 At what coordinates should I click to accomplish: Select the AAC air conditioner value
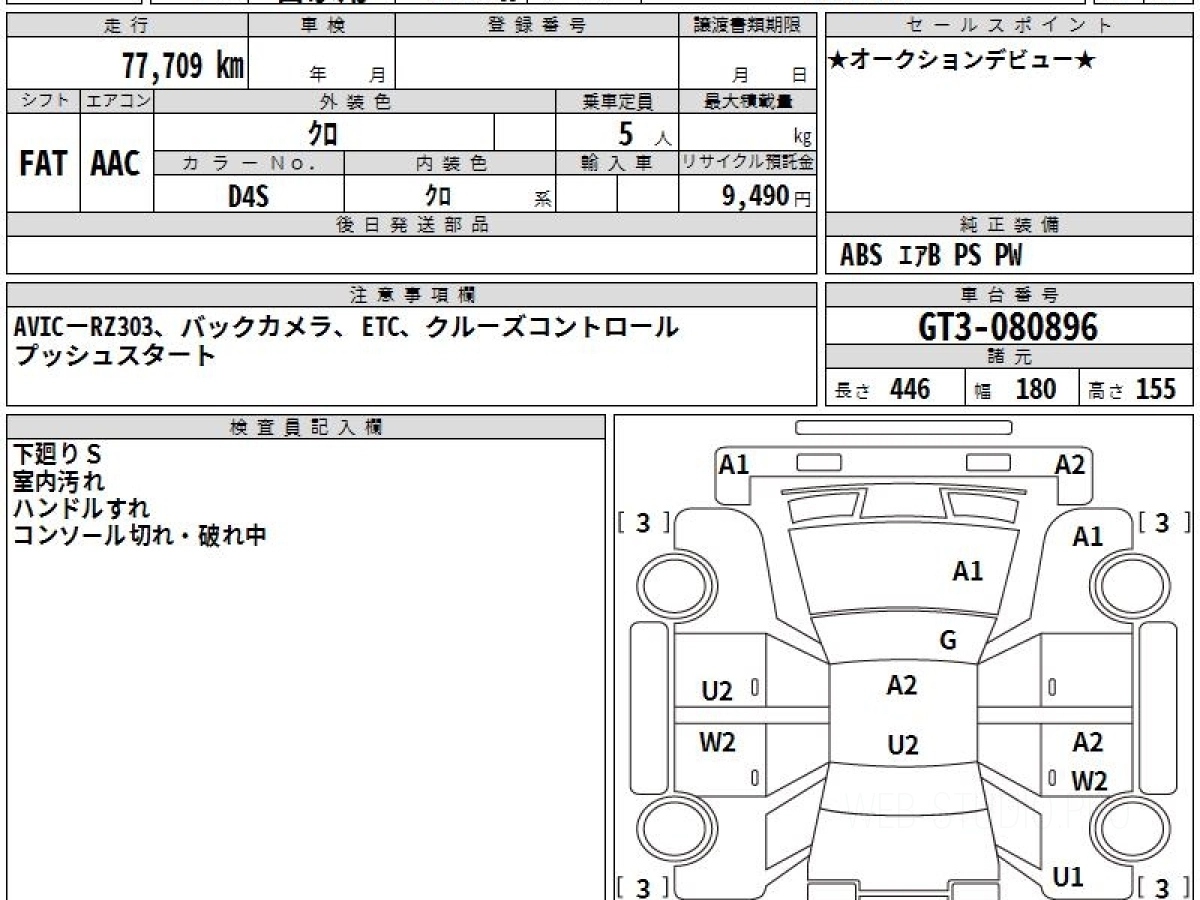click(x=116, y=164)
